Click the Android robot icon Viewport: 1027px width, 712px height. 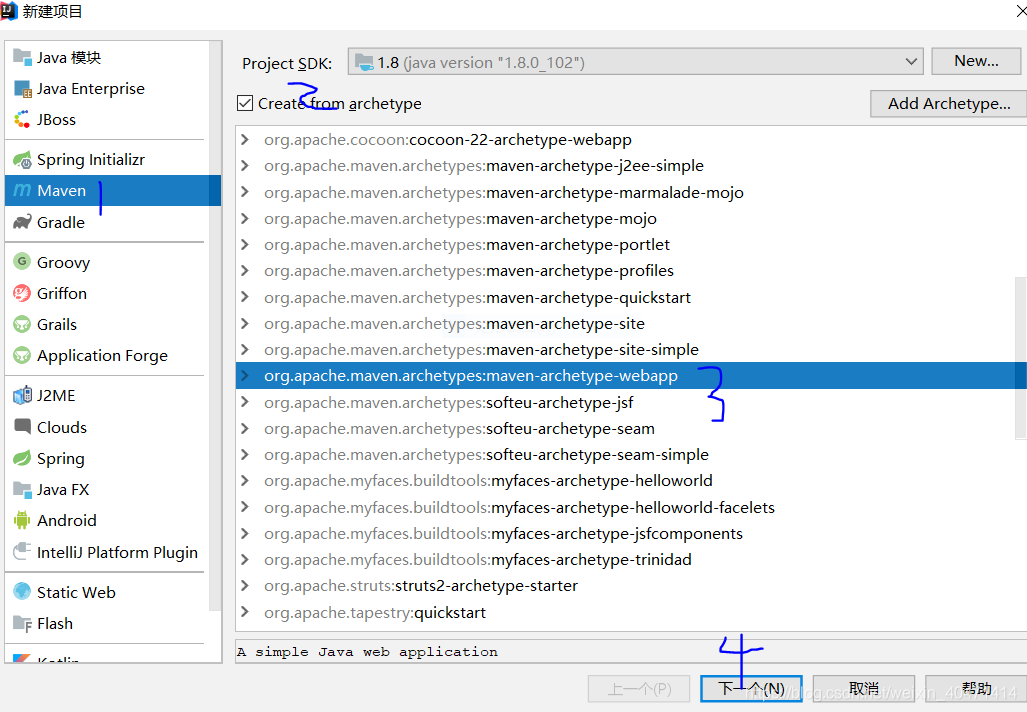point(22,520)
